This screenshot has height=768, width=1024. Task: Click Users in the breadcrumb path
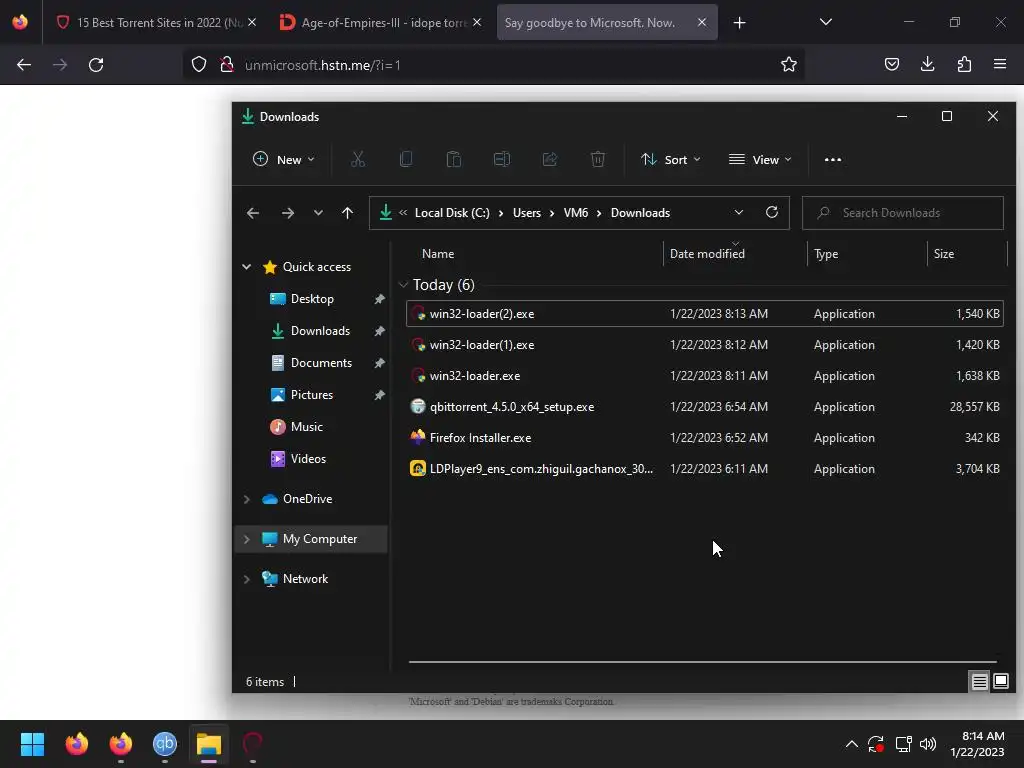pos(527,213)
